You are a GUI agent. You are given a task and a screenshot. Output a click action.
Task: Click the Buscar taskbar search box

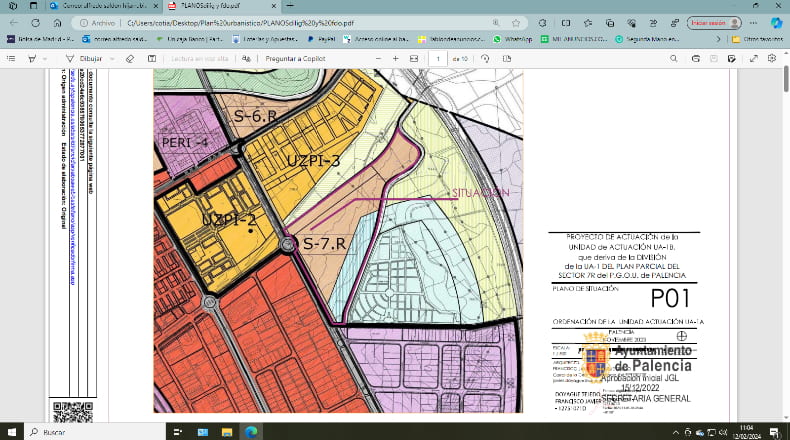[95, 432]
